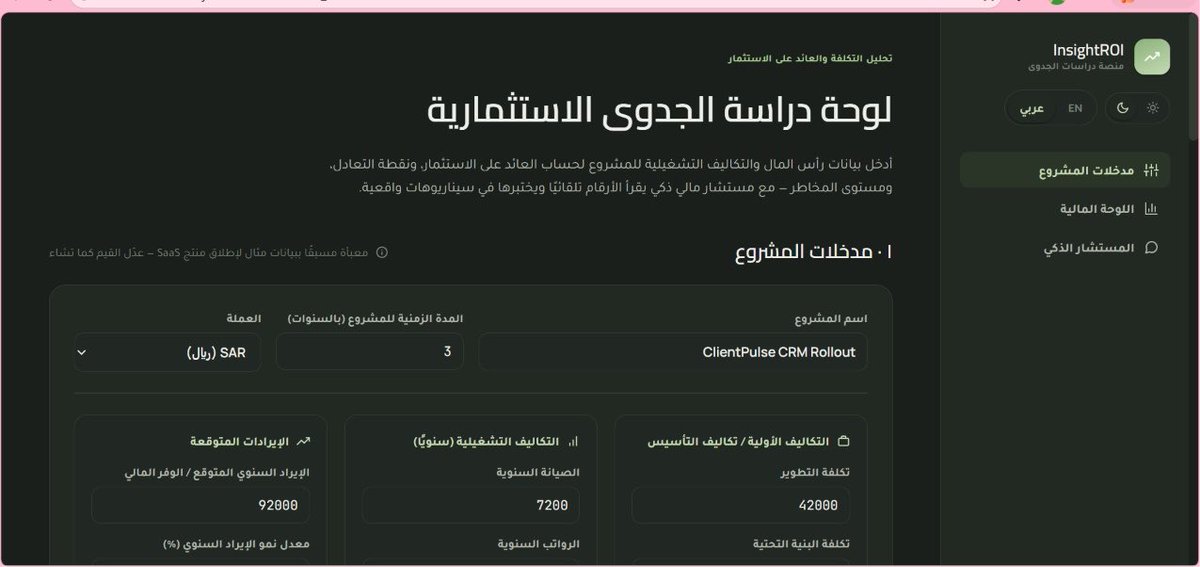Open the المستشار الذكي sidebar section

tap(1064, 247)
